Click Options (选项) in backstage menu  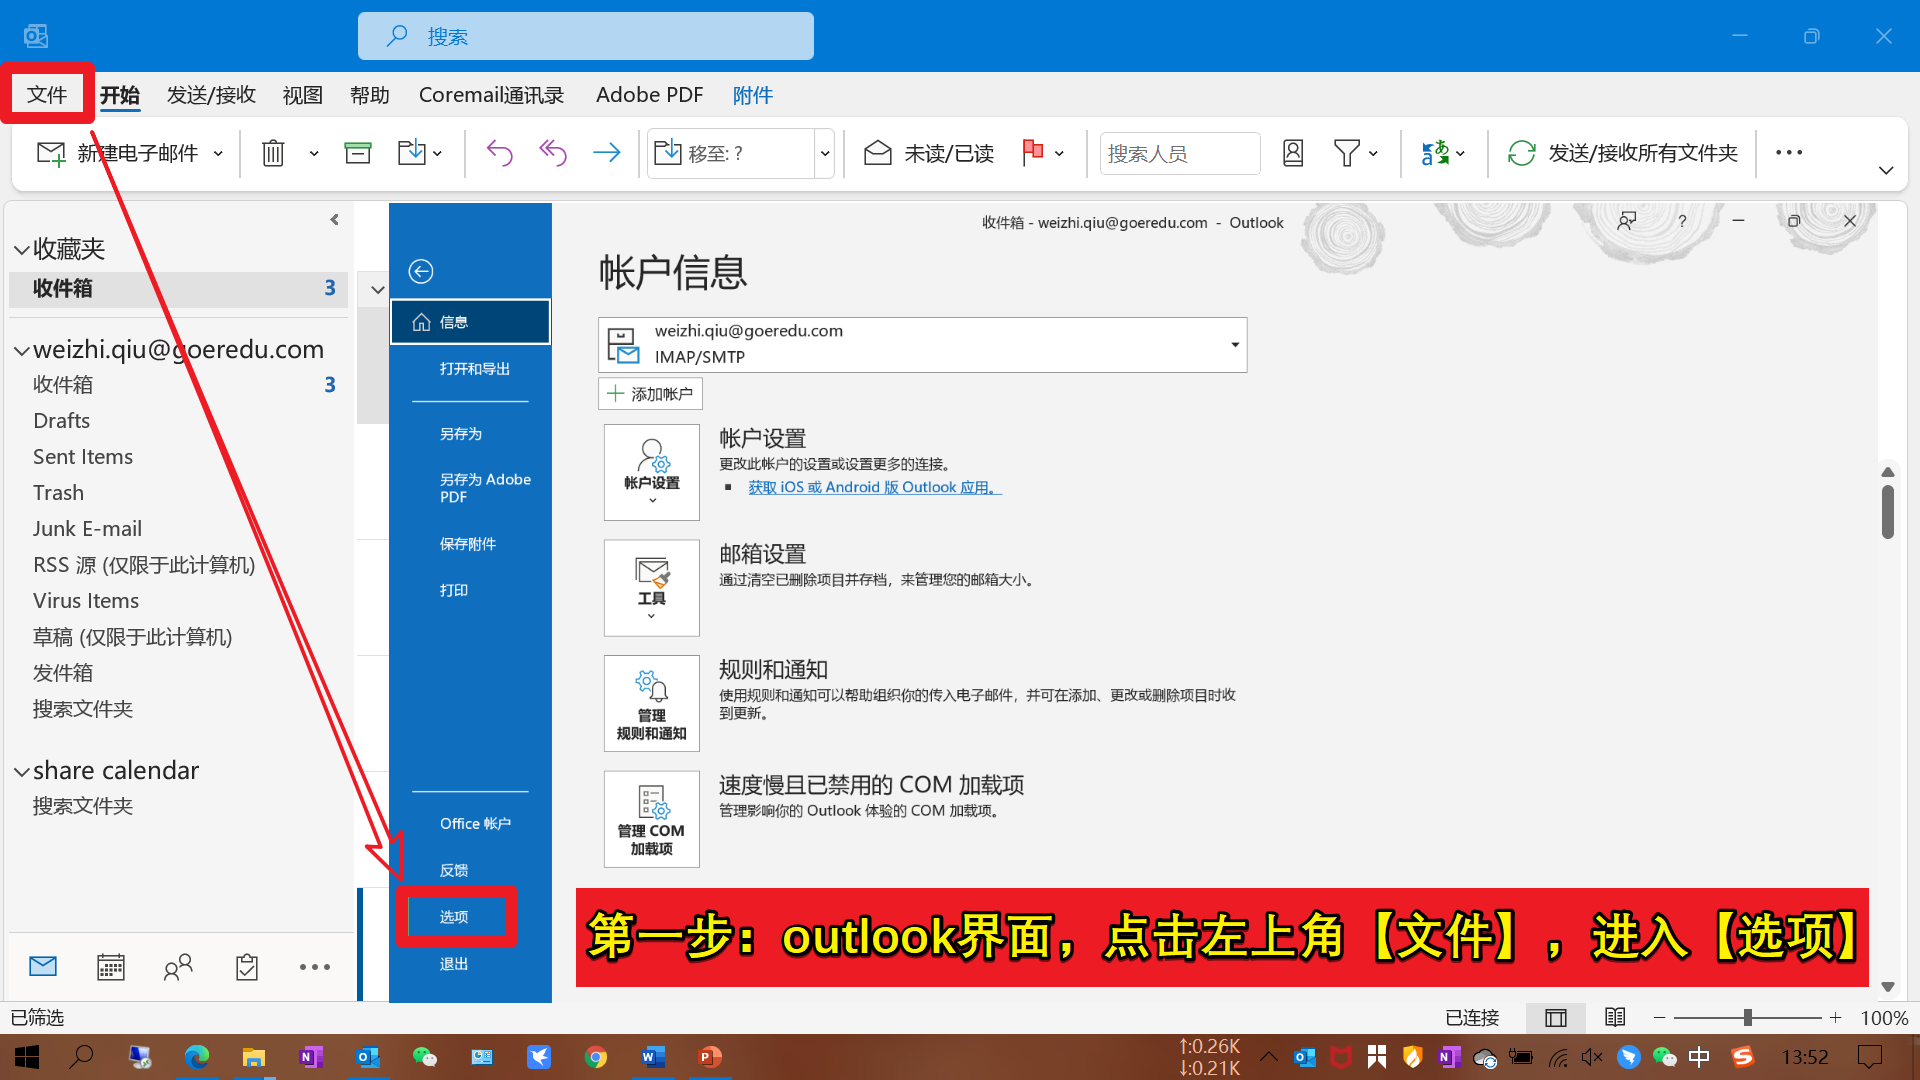[x=456, y=917]
